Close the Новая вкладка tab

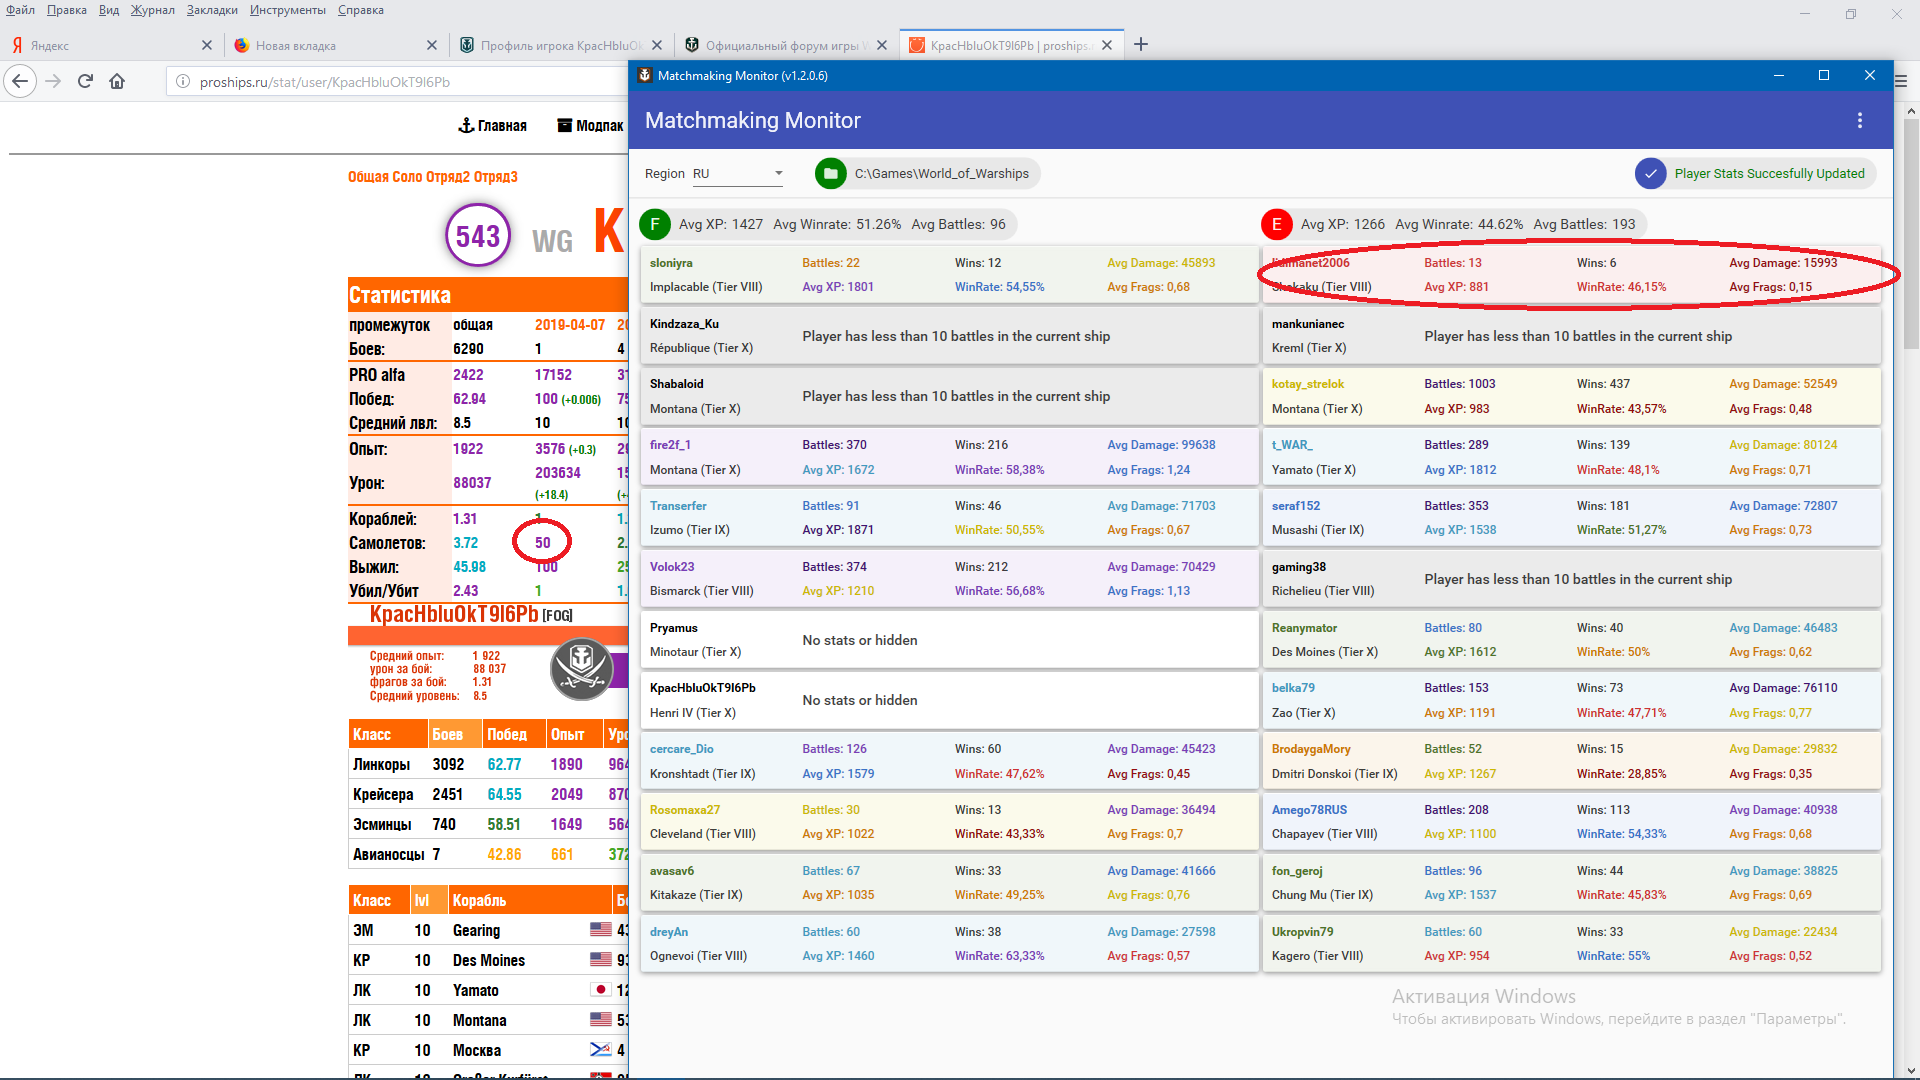coord(432,45)
